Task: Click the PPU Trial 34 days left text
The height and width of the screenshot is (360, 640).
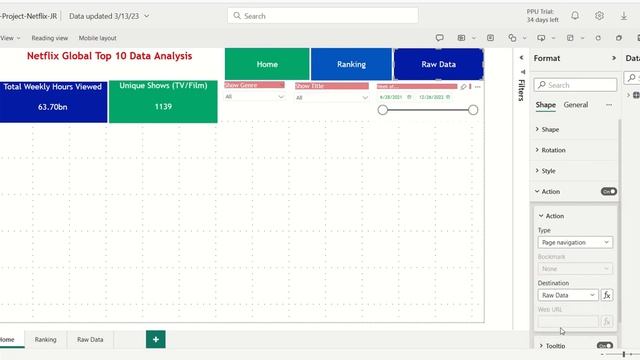Action: (542, 16)
